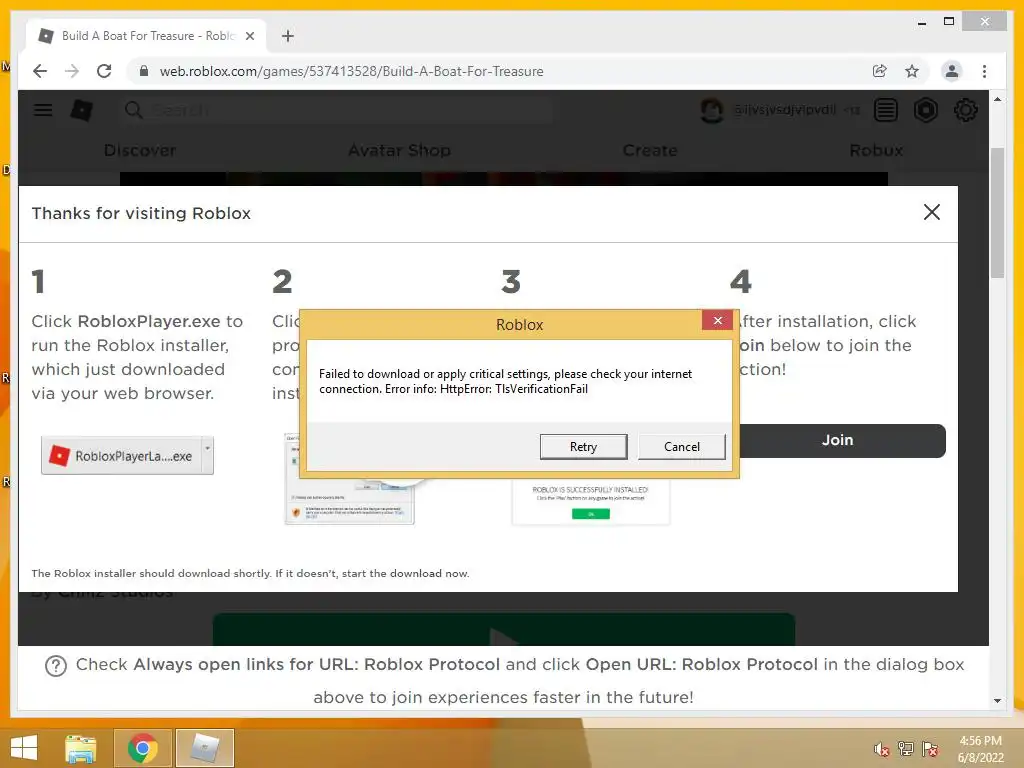
Task: Open the Windows Start button
Action: tap(24, 748)
